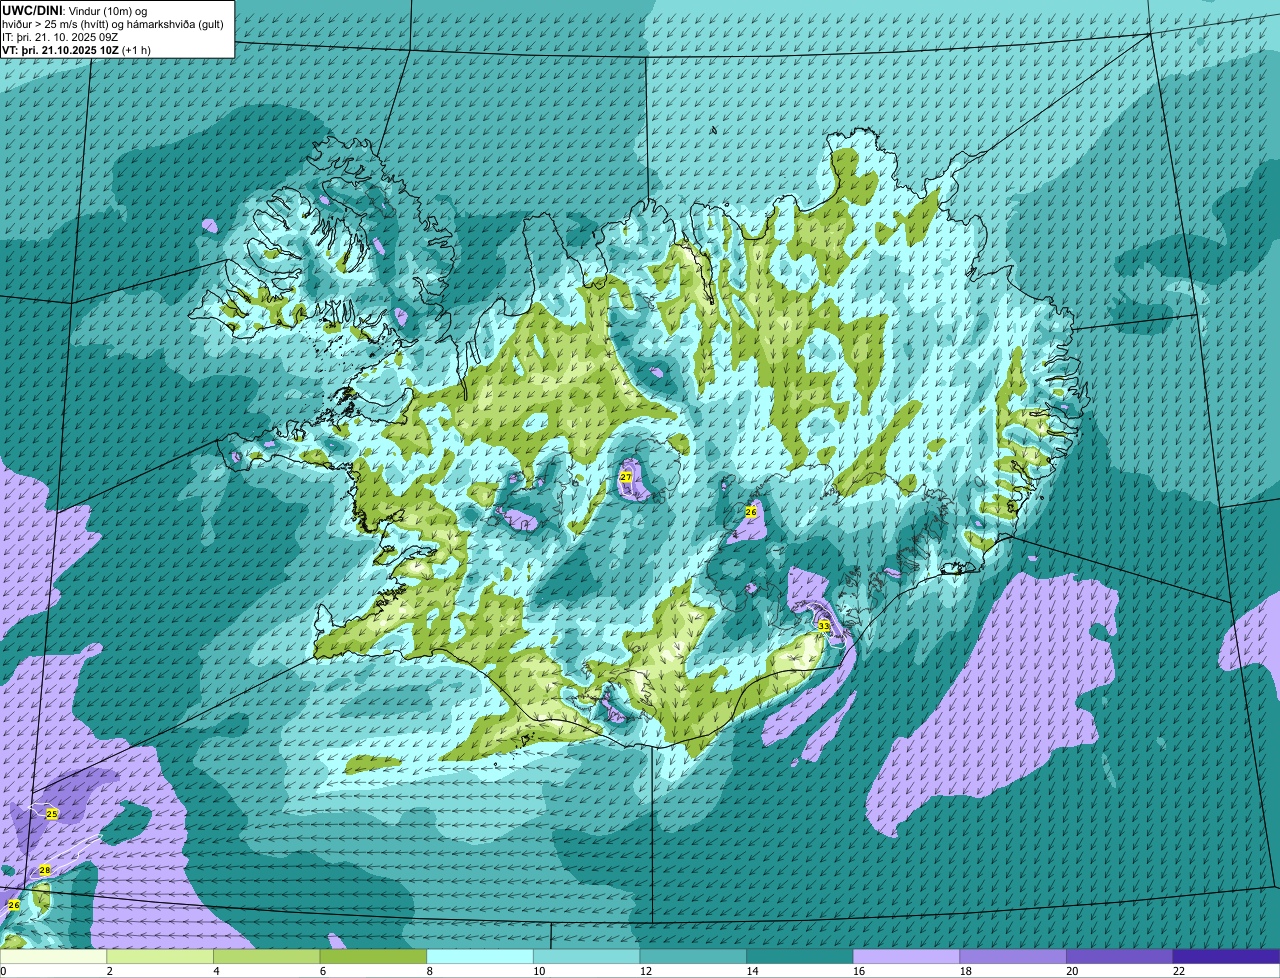Click the yellow gust marker labelled 33

823,625
